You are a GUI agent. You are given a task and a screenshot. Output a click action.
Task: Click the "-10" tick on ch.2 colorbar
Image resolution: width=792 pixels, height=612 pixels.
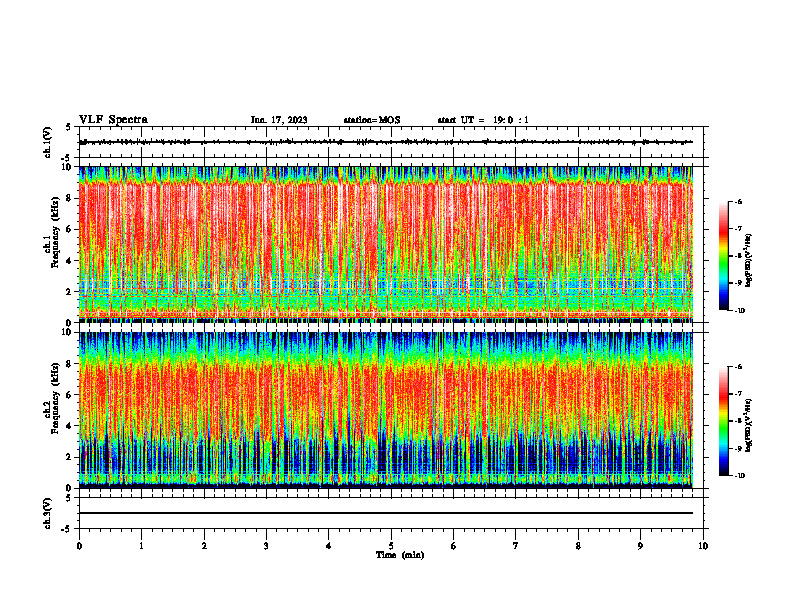tap(739, 475)
